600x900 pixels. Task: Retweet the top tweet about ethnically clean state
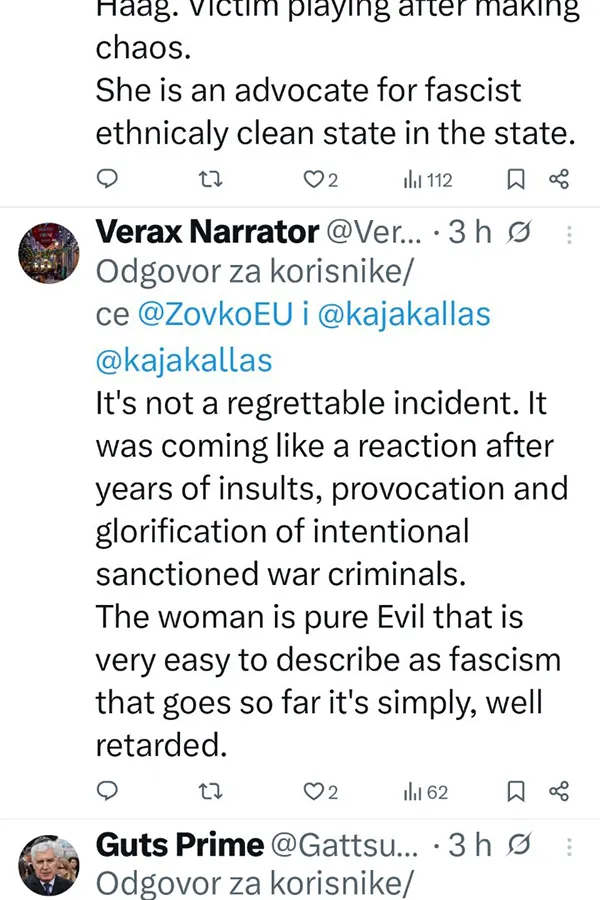tap(209, 180)
